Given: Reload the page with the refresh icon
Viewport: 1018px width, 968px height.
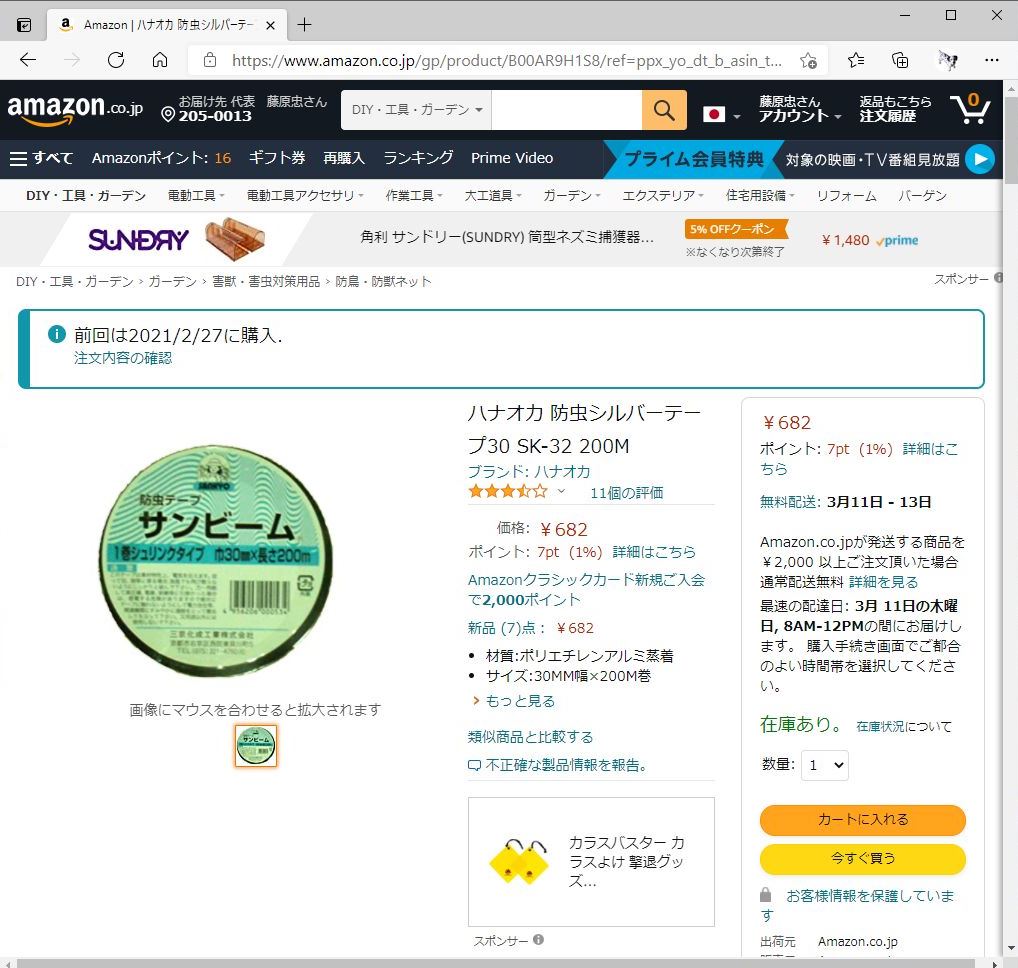Looking at the screenshot, I should click(116, 60).
